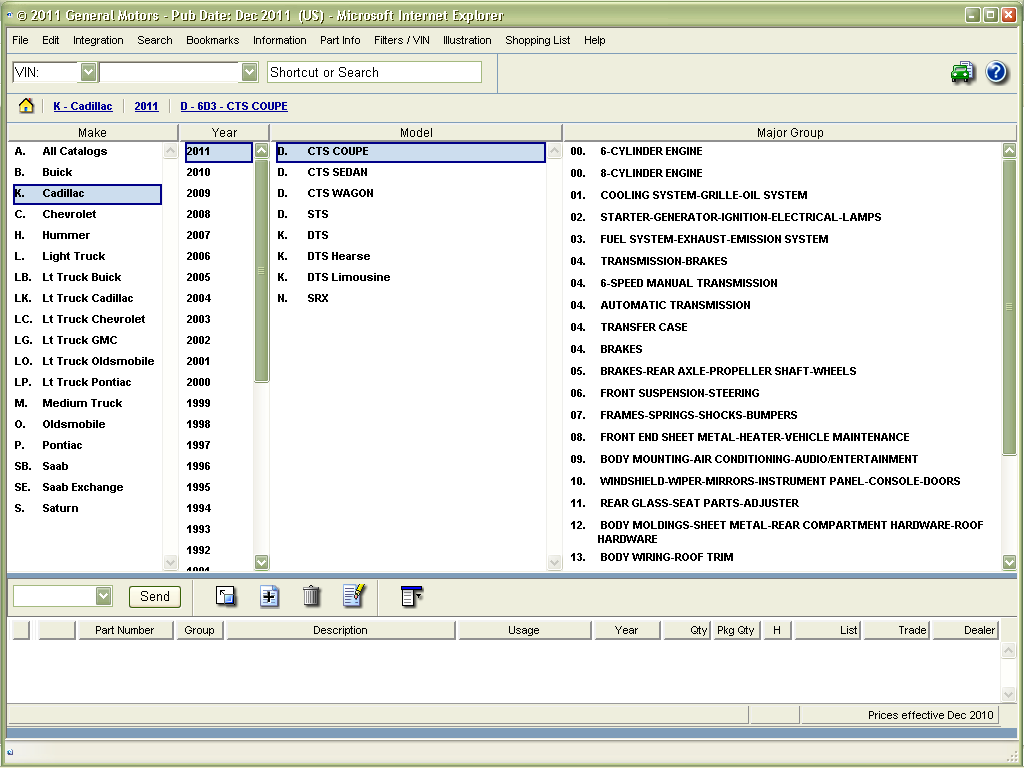Click the Shortcut or Search field

[374, 72]
